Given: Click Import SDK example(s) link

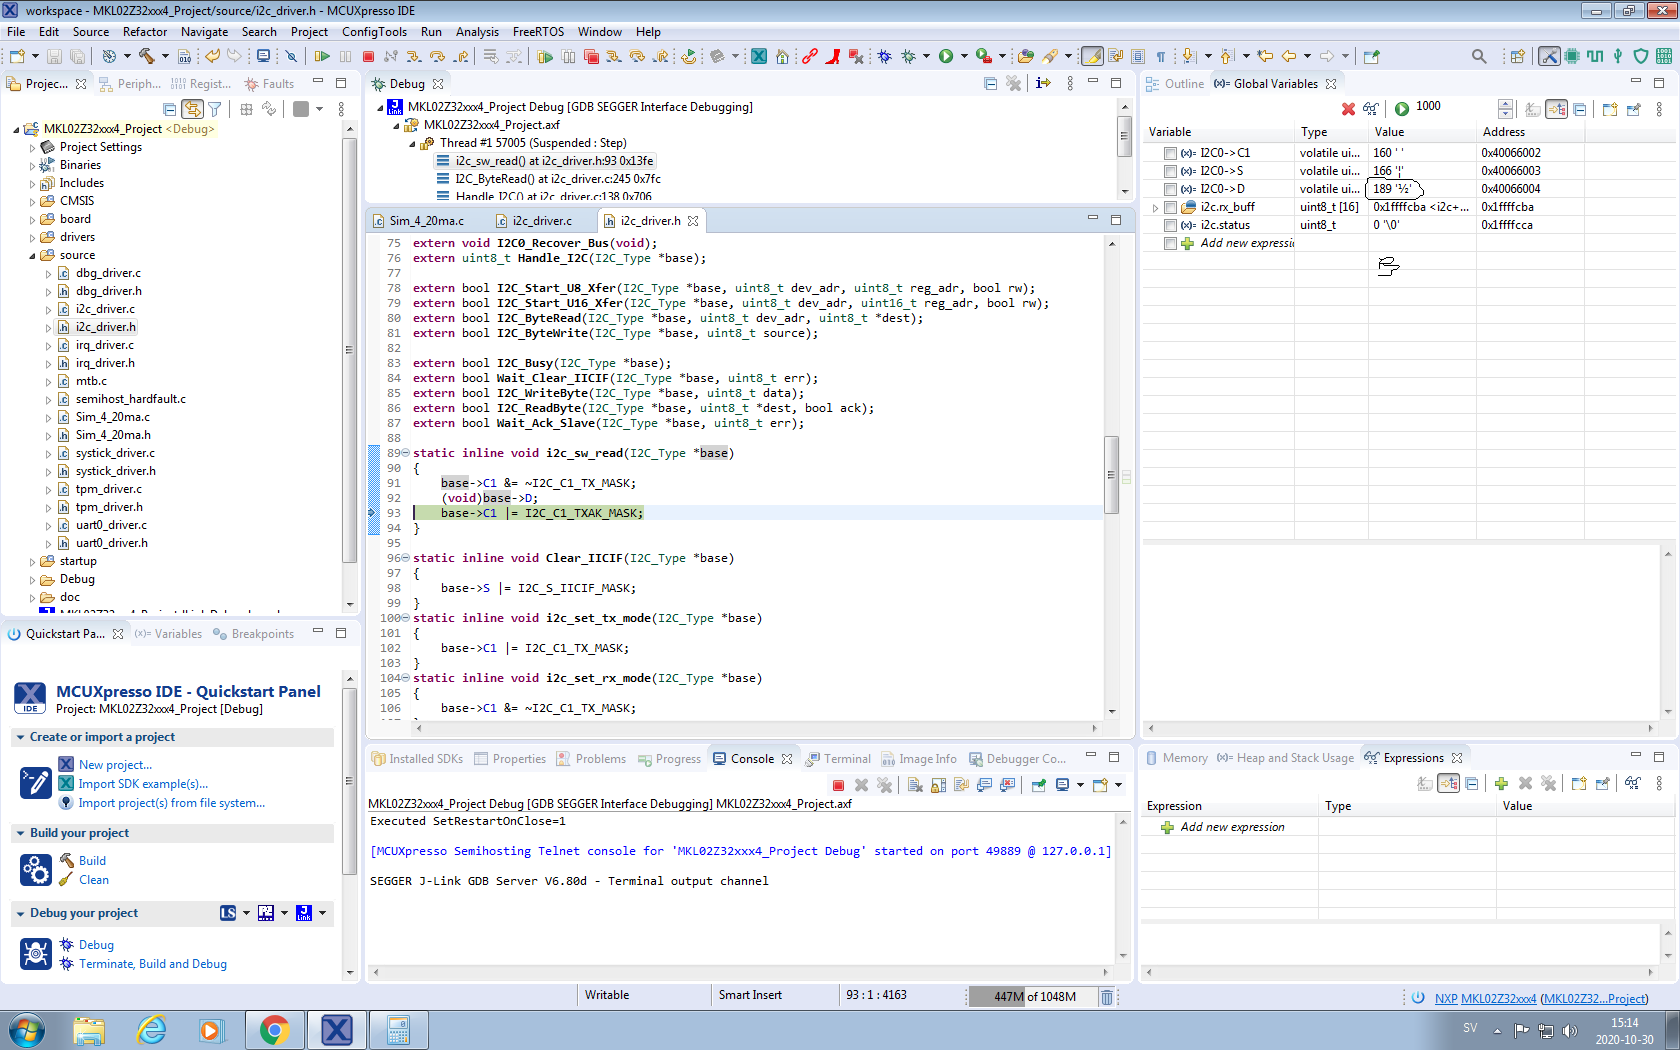Looking at the screenshot, I should point(143,784).
